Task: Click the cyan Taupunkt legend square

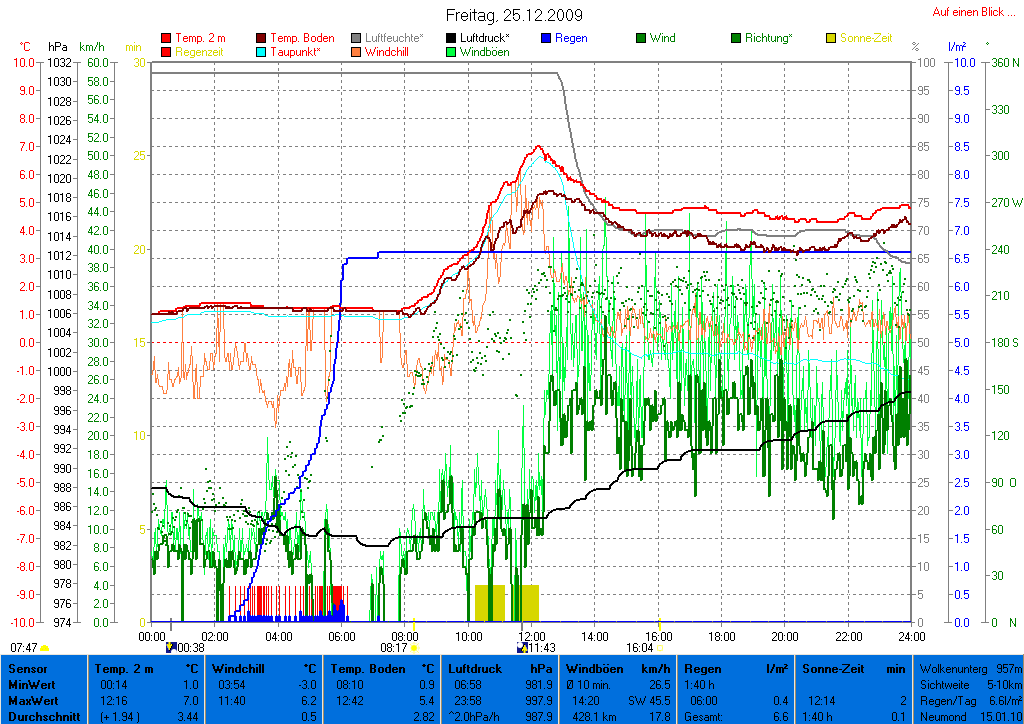Action: pos(262,52)
